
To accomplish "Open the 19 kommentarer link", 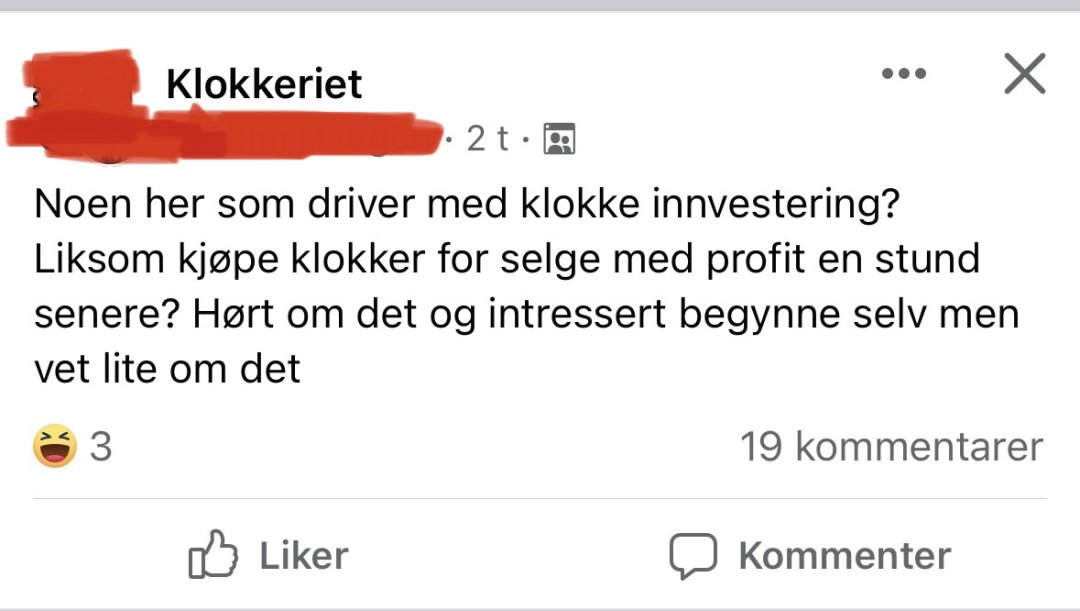I will point(891,446).
